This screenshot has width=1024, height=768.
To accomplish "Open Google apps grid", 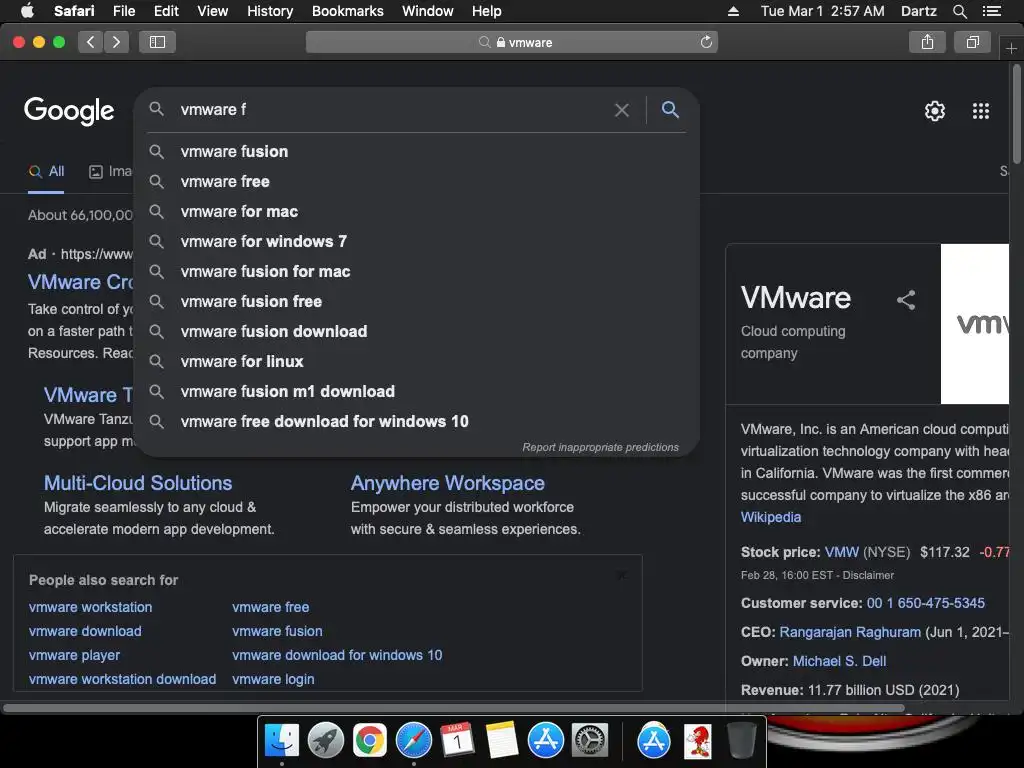I will coord(980,111).
